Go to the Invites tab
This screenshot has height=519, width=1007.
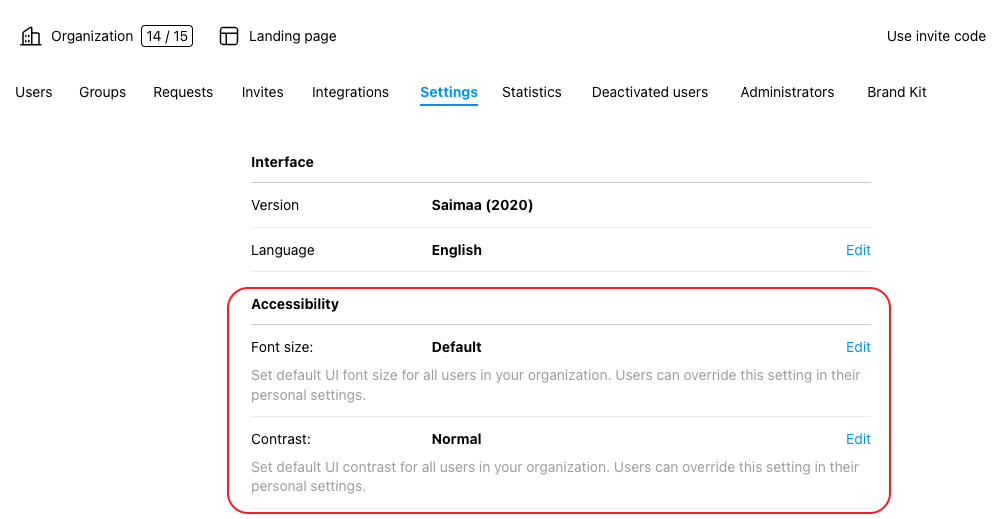pos(263,92)
